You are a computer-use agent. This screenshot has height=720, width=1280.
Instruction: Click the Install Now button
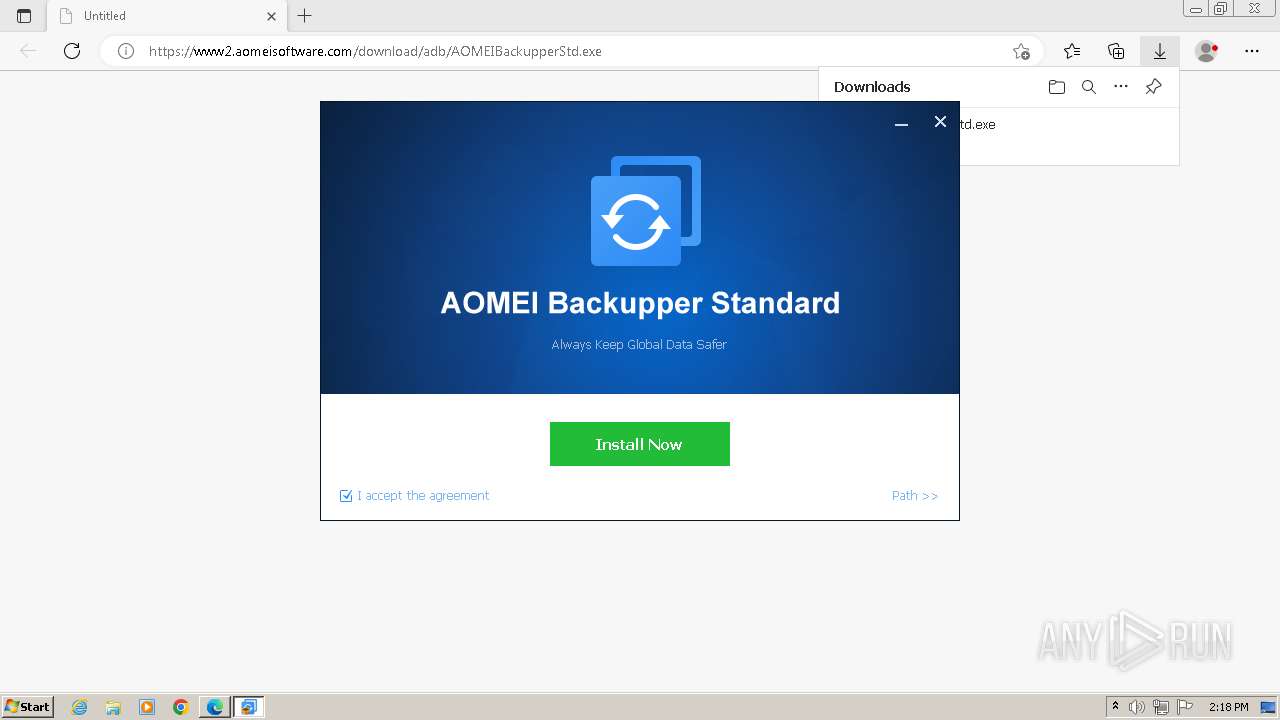(x=639, y=444)
